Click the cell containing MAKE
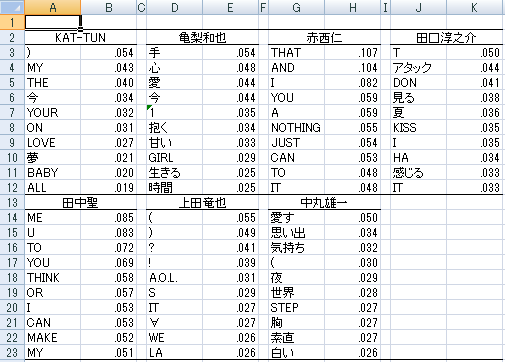Viewport: 505px width, 362px height. [x=53, y=337]
